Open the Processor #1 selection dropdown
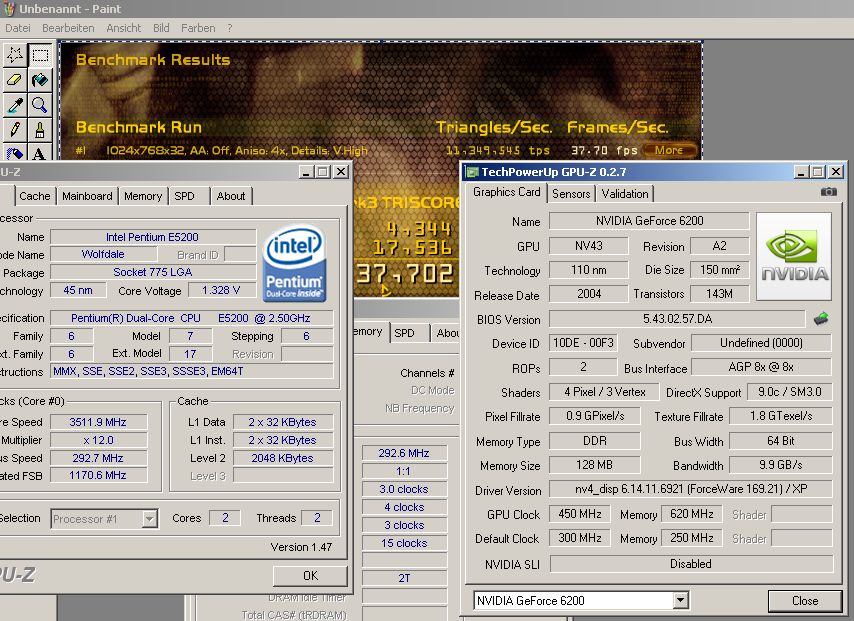 coord(149,519)
